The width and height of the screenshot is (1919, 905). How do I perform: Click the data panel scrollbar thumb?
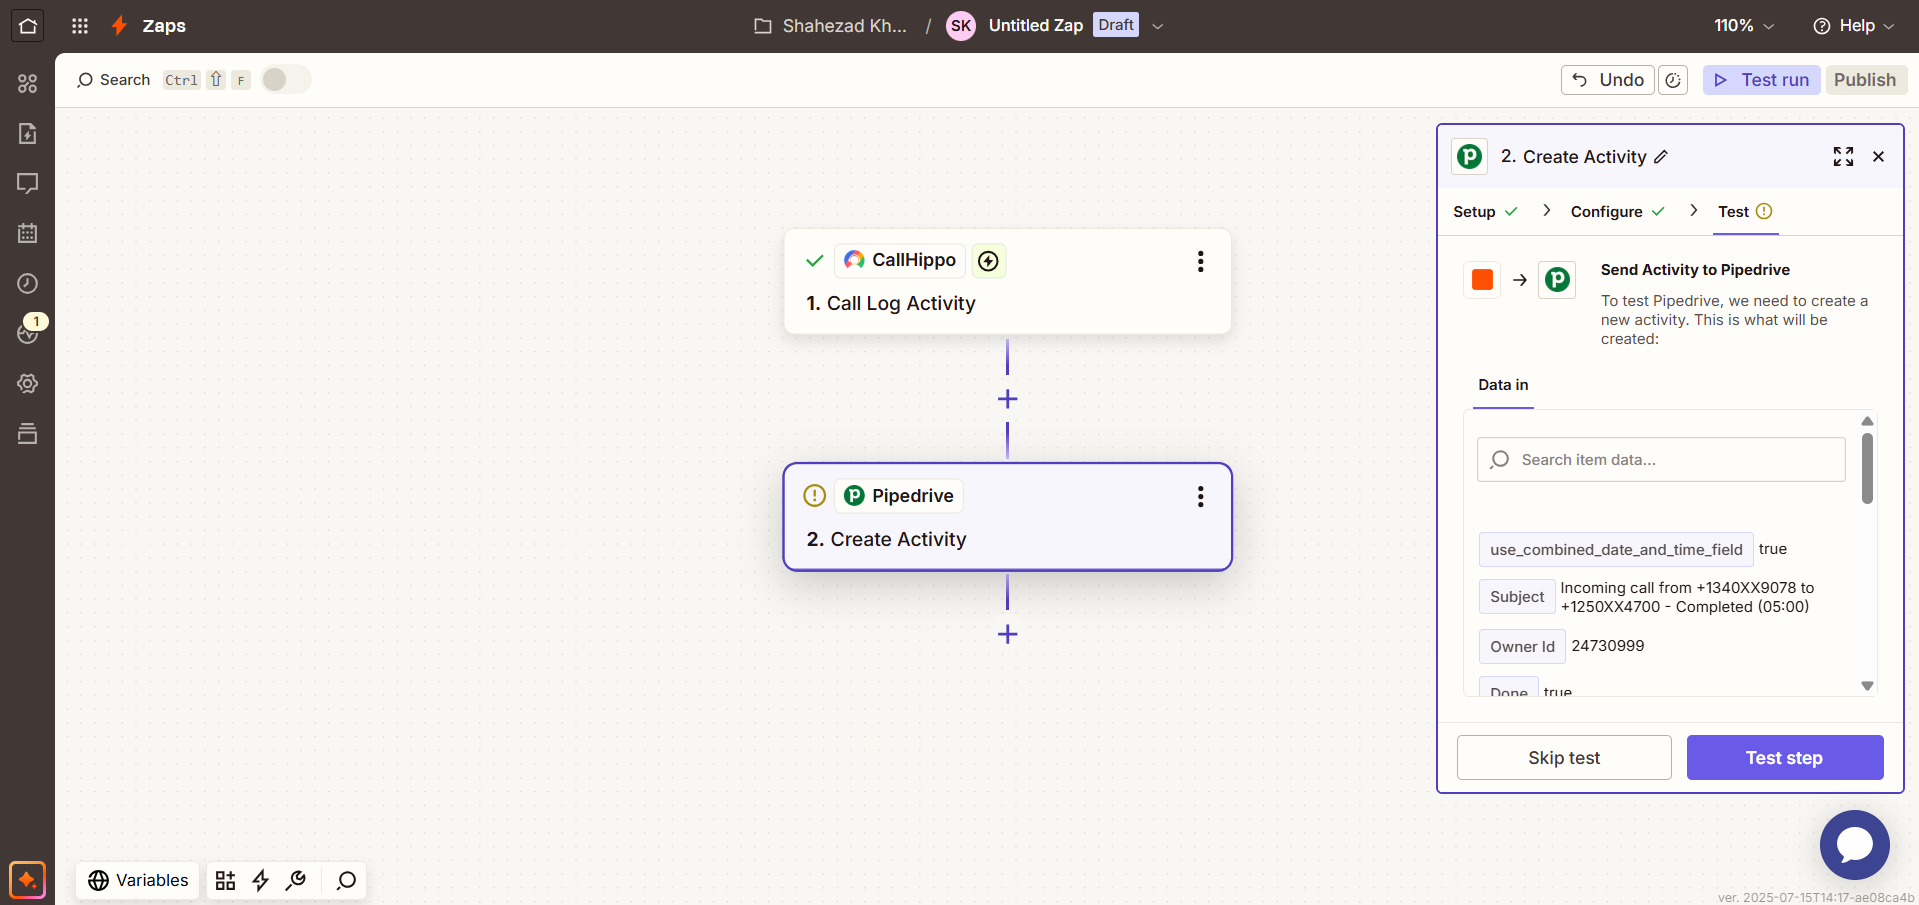point(1867,468)
